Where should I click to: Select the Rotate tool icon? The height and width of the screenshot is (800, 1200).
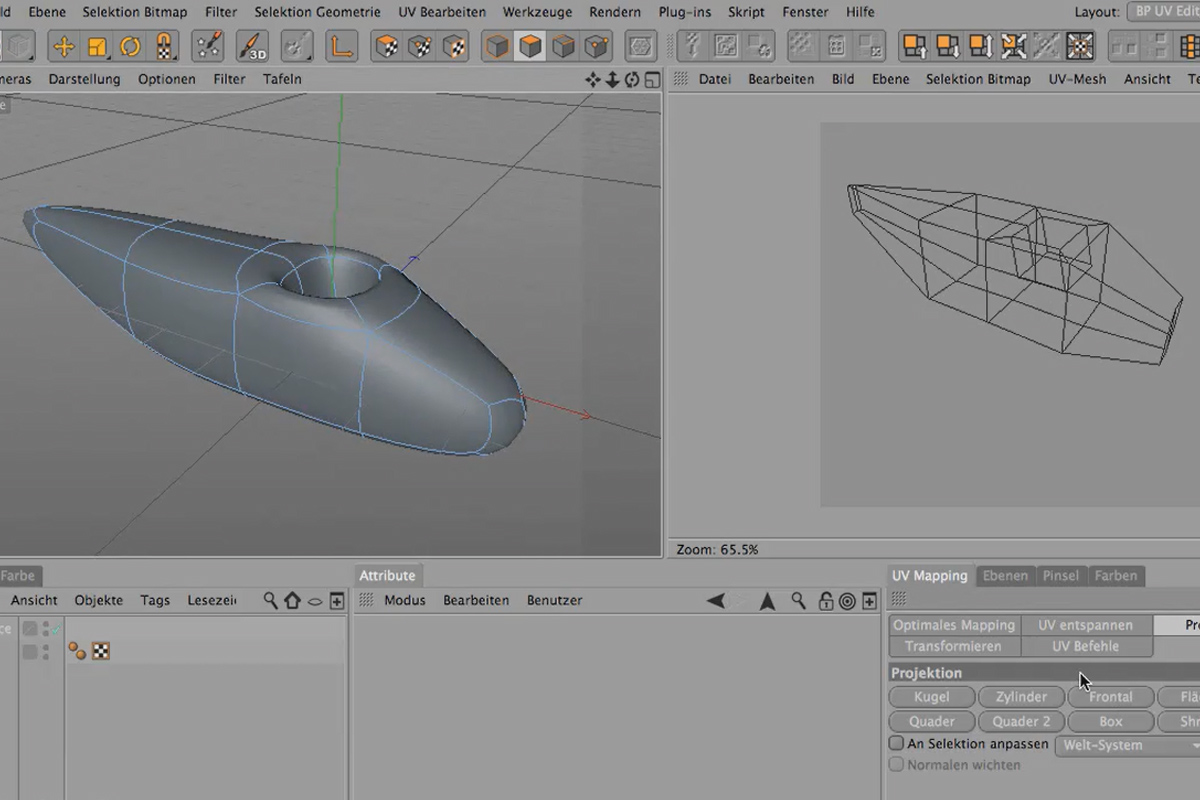click(x=131, y=46)
